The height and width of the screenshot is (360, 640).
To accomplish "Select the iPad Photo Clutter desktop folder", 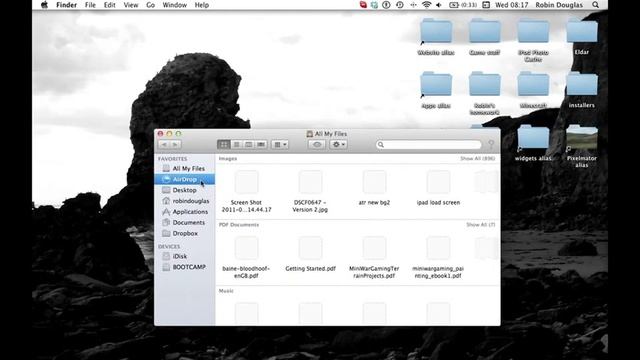I will pos(533,40).
